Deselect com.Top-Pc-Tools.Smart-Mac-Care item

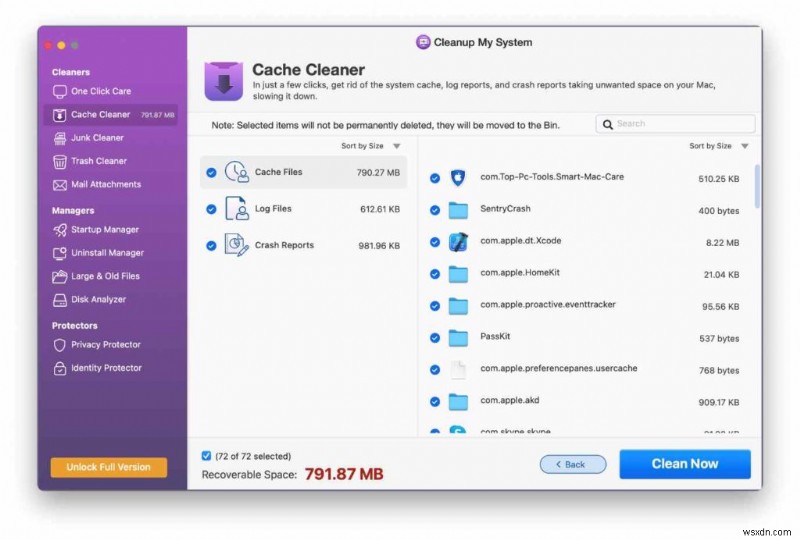435,178
